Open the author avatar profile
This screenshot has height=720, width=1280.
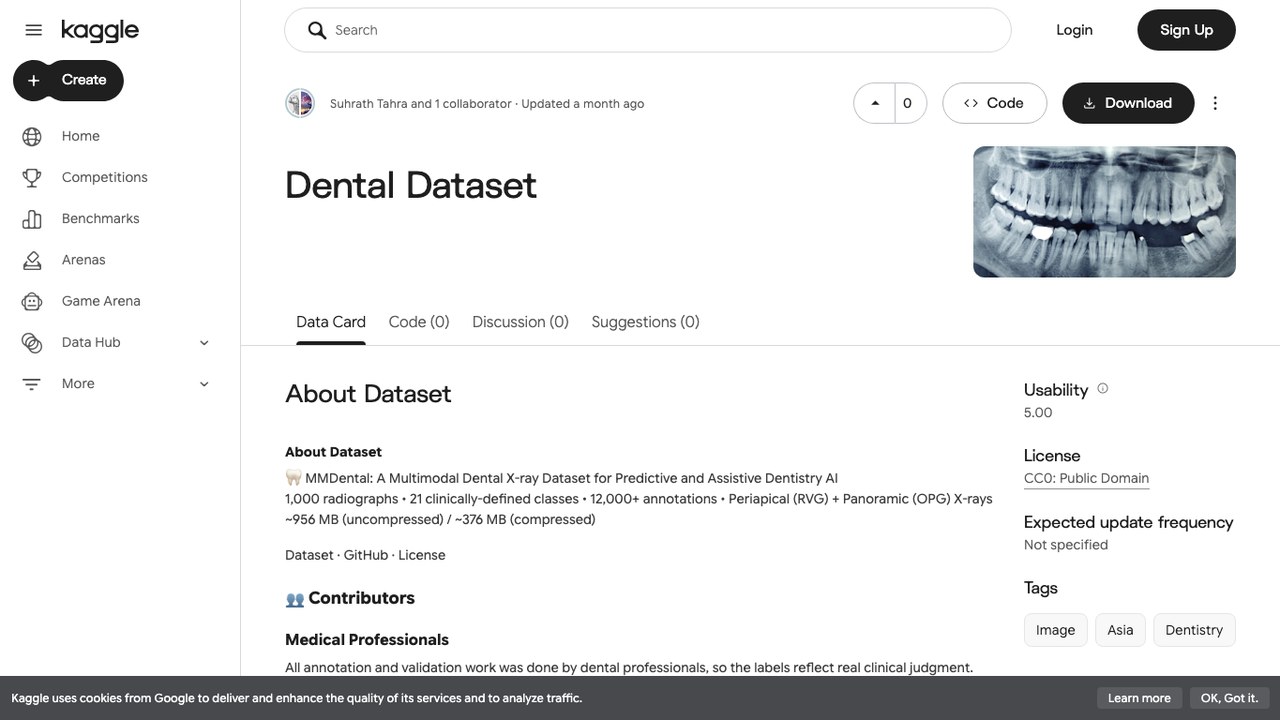(300, 103)
